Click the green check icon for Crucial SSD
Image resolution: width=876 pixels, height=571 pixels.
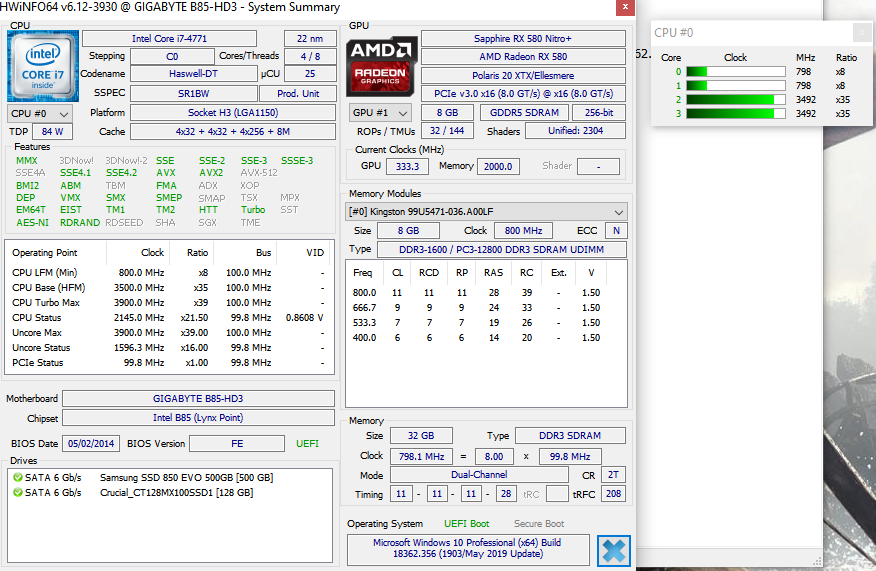(18, 493)
